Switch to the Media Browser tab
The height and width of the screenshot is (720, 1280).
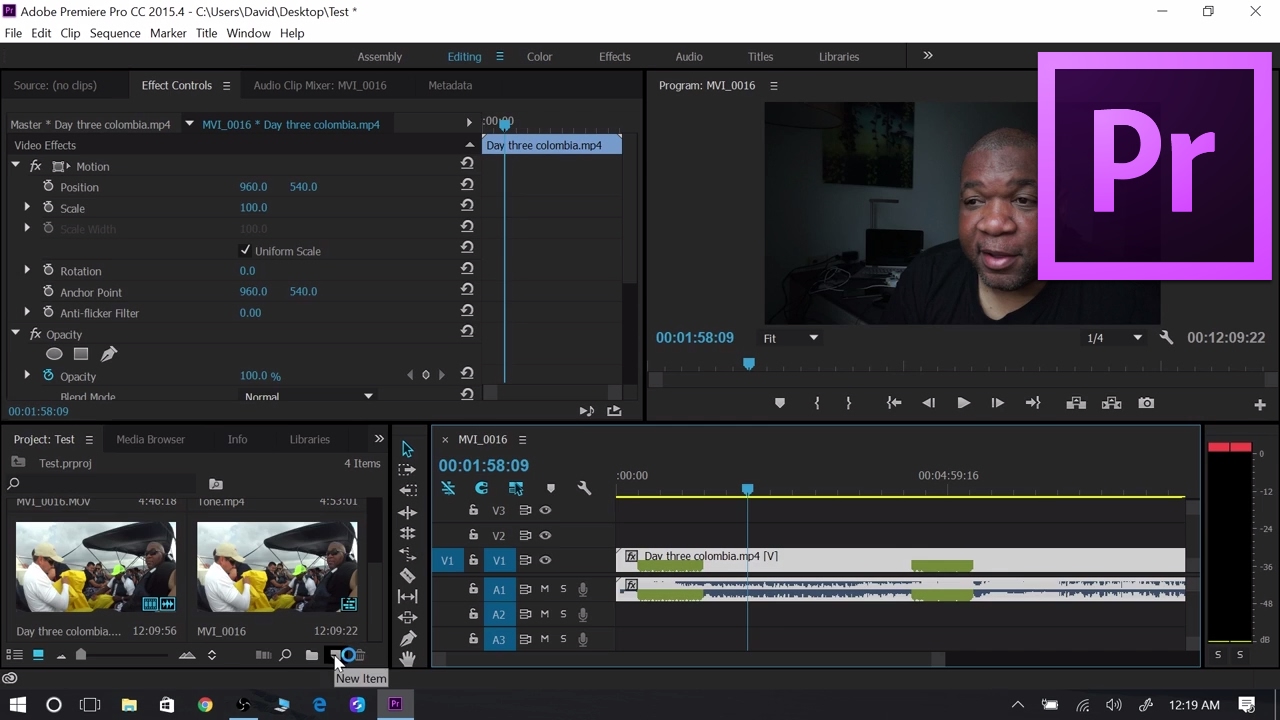(x=150, y=439)
